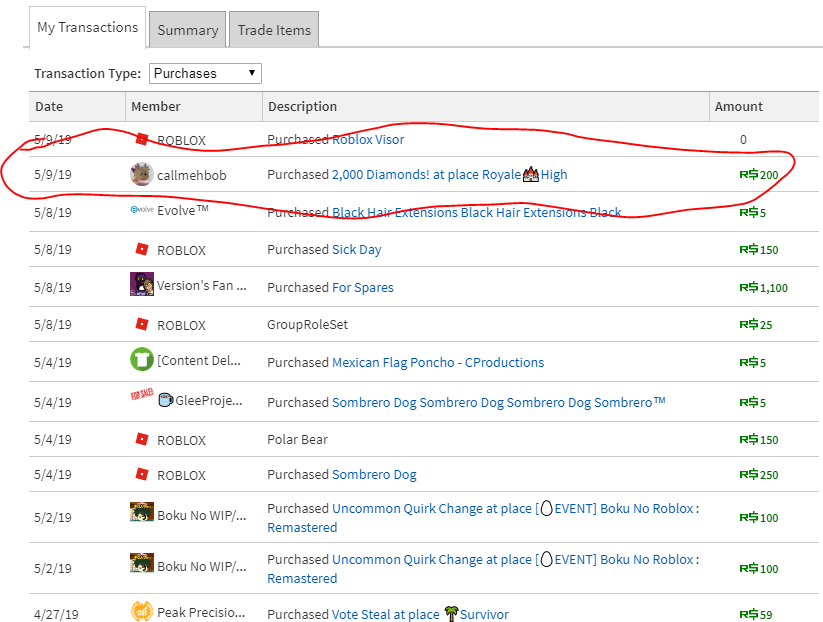Open the Trade Items tab
The image size is (823, 622).
pyautogui.click(x=274, y=30)
